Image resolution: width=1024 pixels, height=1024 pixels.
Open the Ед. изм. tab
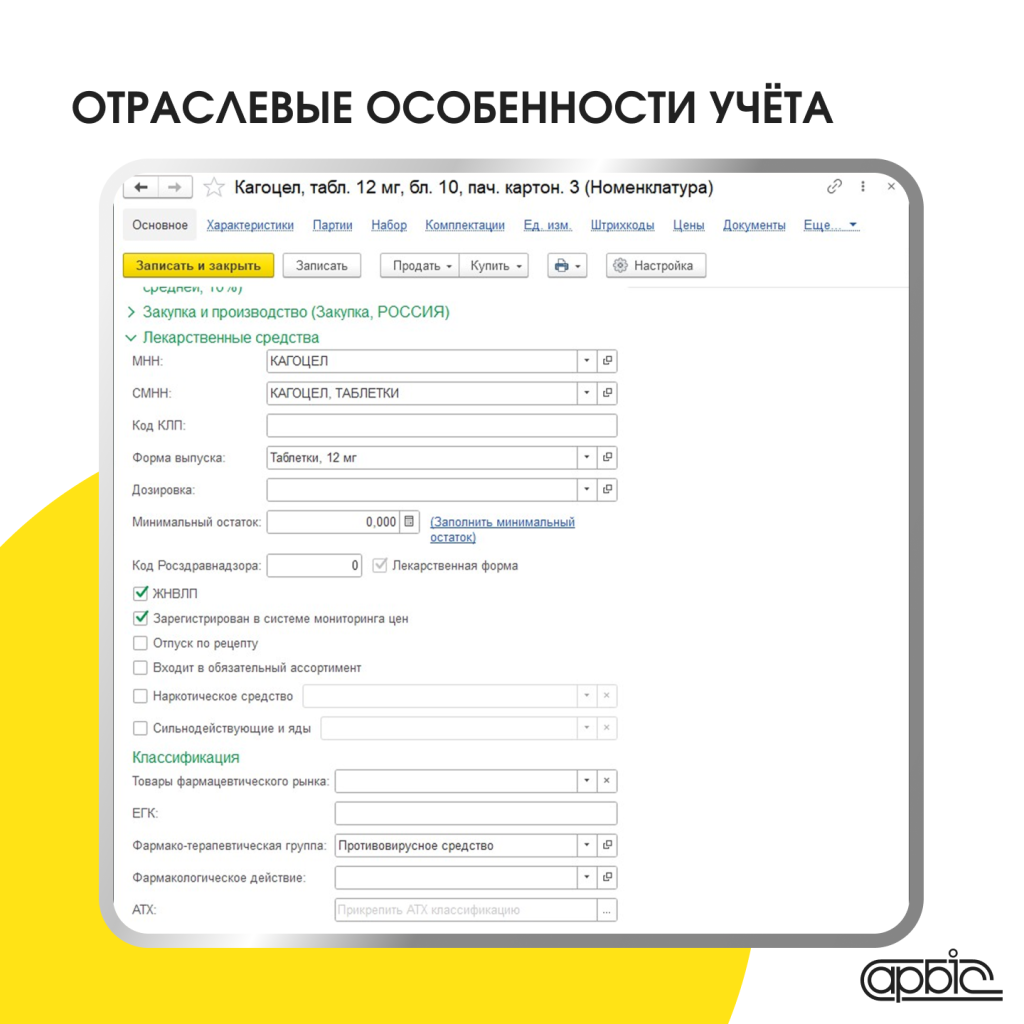pyautogui.click(x=547, y=225)
